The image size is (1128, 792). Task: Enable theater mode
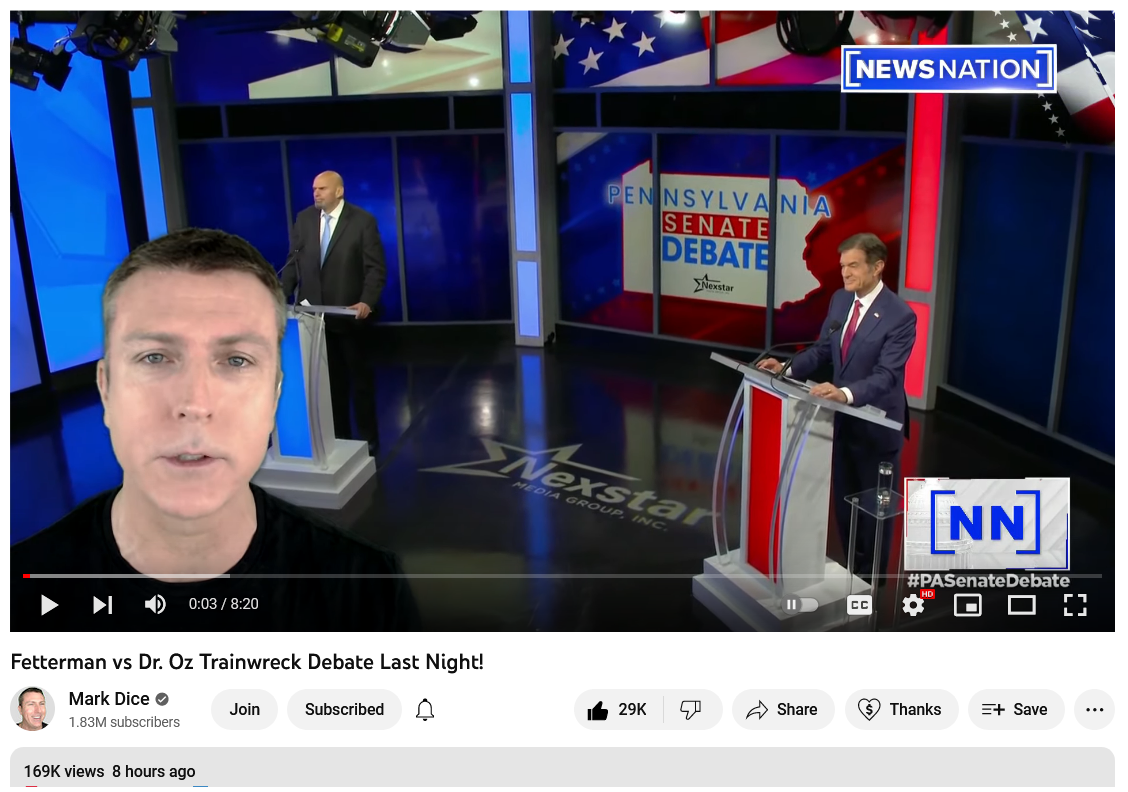click(1022, 605)
